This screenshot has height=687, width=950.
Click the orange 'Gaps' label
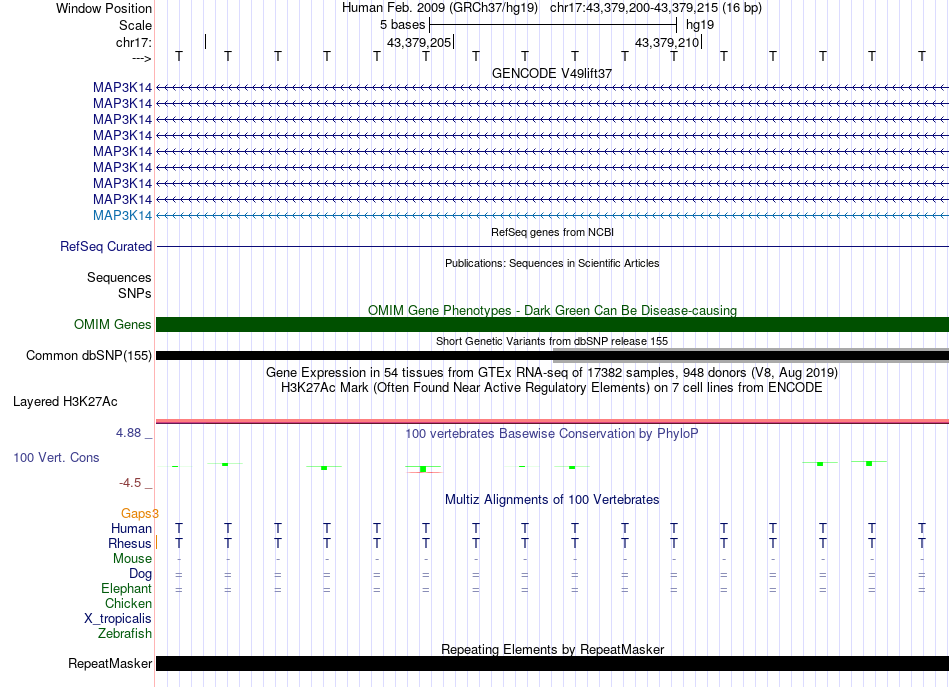pos(138,514)
